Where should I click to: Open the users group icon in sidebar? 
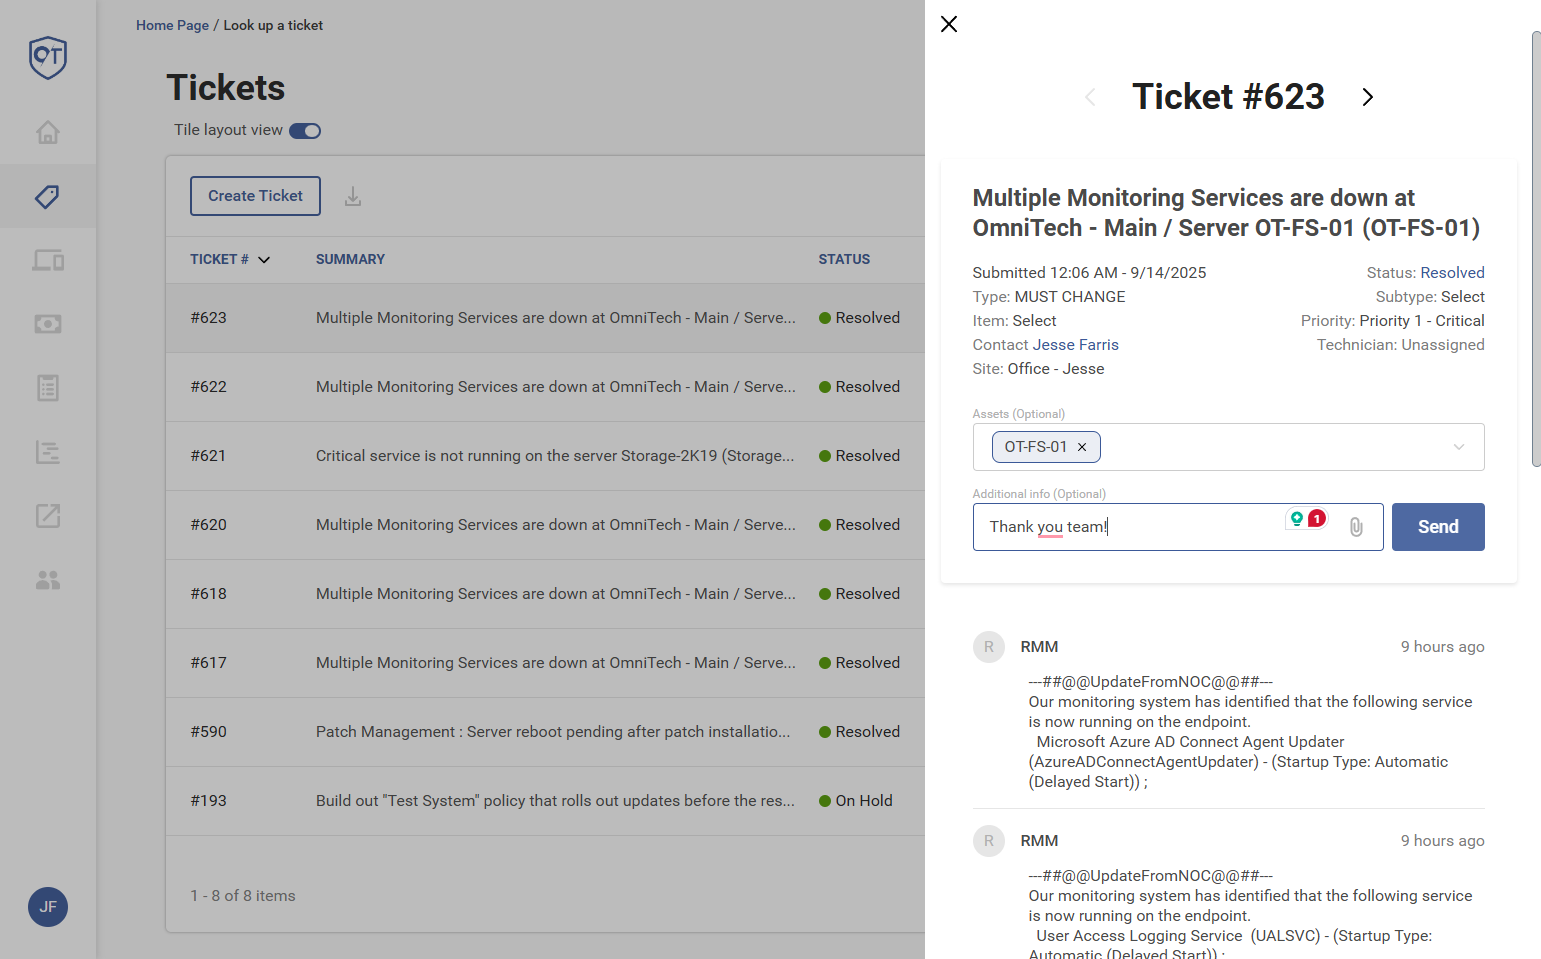click(48, 580)
